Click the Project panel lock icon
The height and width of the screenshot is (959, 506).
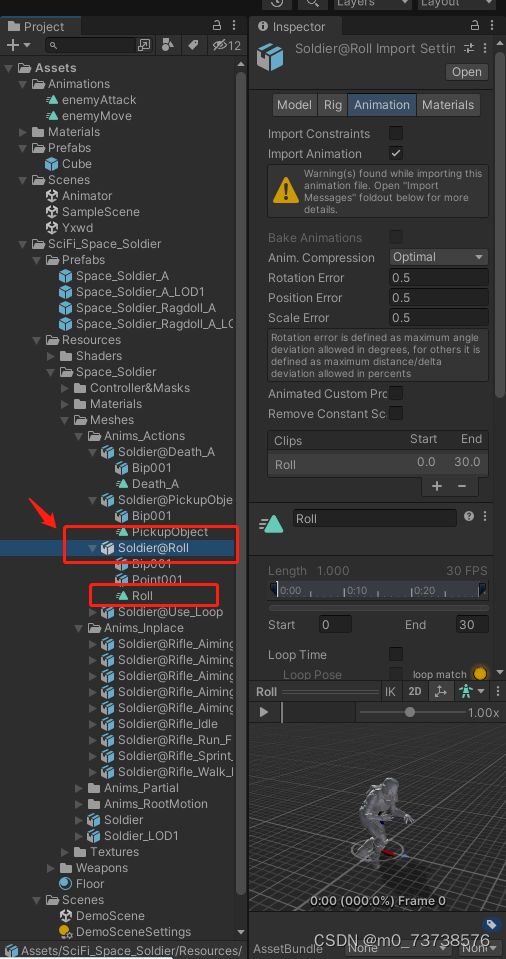(217, 26)
